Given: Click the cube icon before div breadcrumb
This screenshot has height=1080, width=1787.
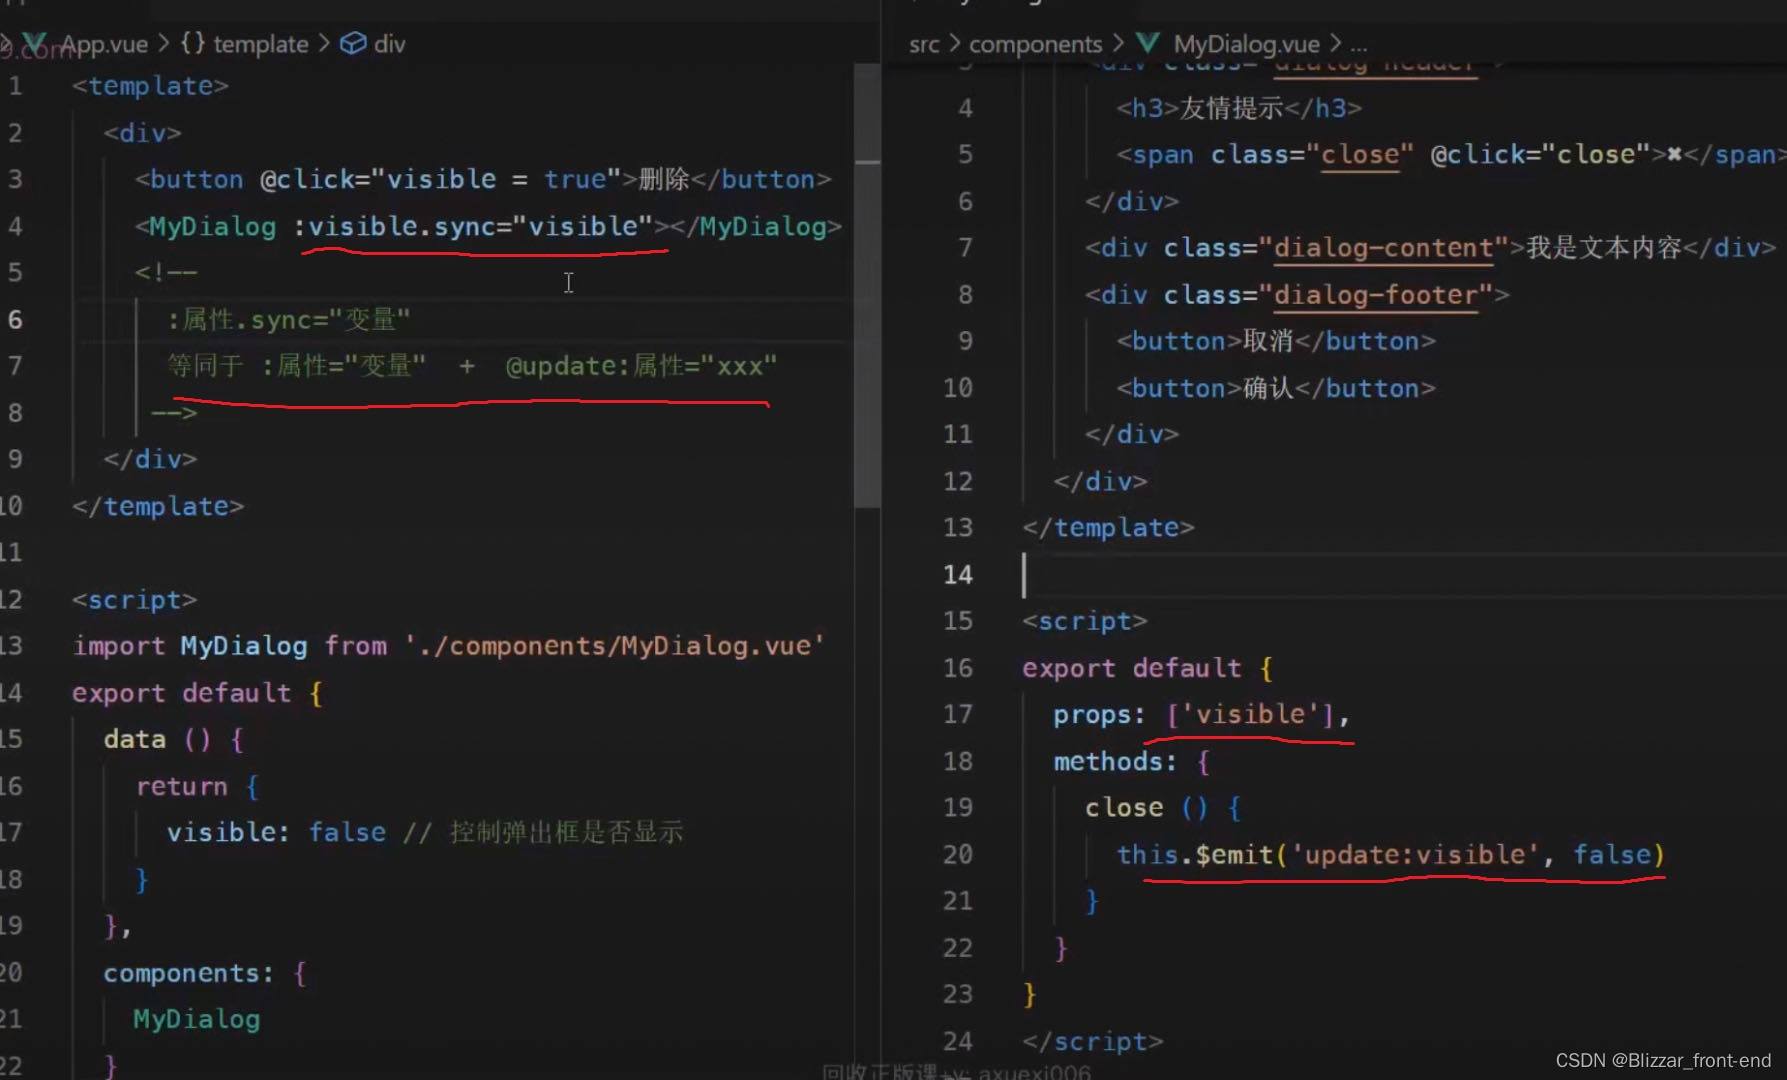Looking at the screenshot, I should pos(353,43).
